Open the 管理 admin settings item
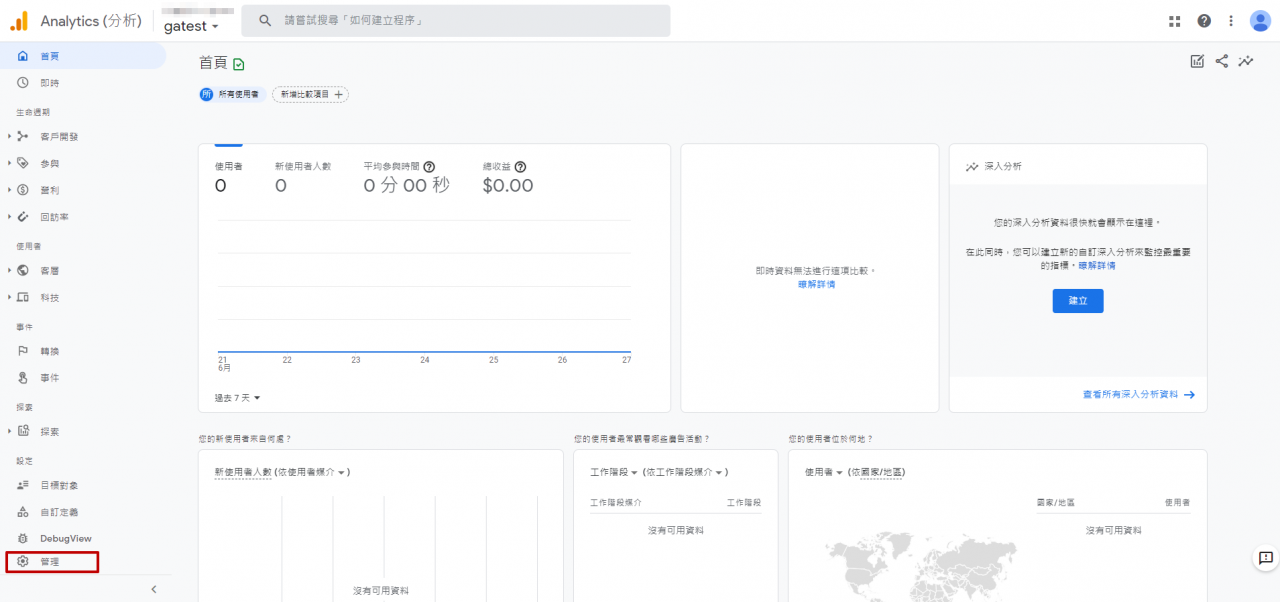Screen dimensions: 1280x602 (51, 562)
